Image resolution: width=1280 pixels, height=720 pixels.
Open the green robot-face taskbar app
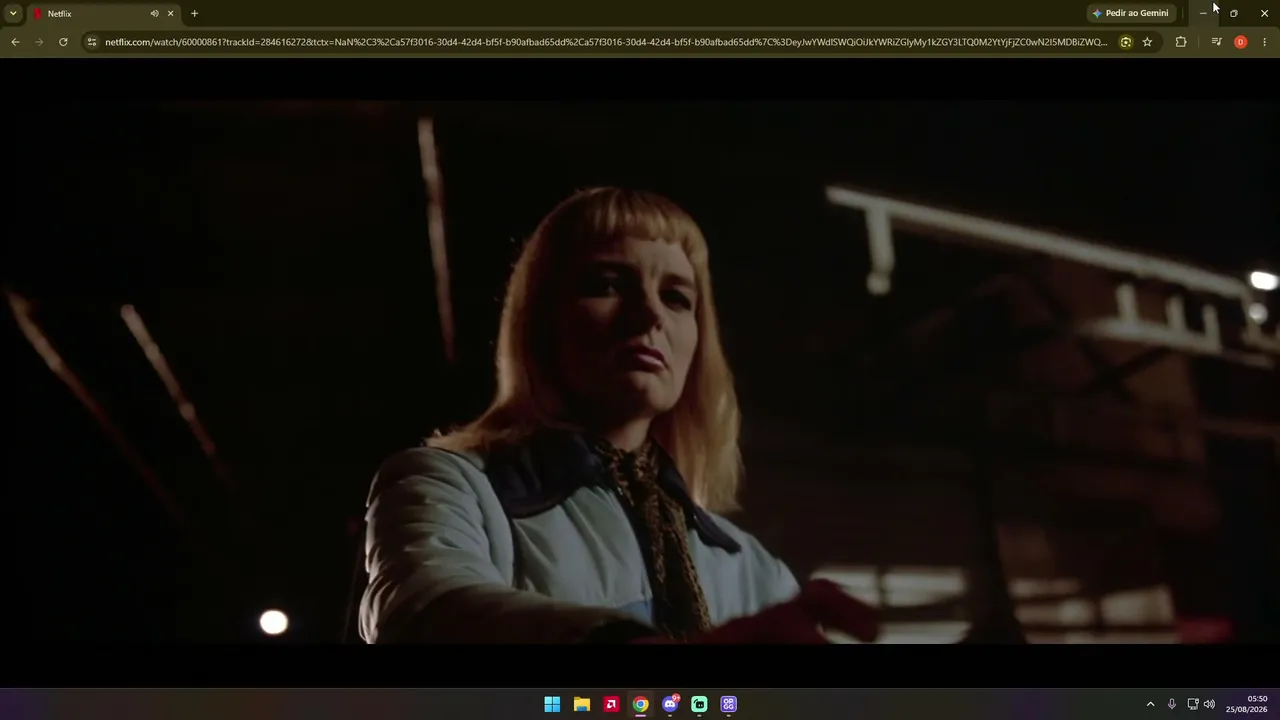[699, 704]
